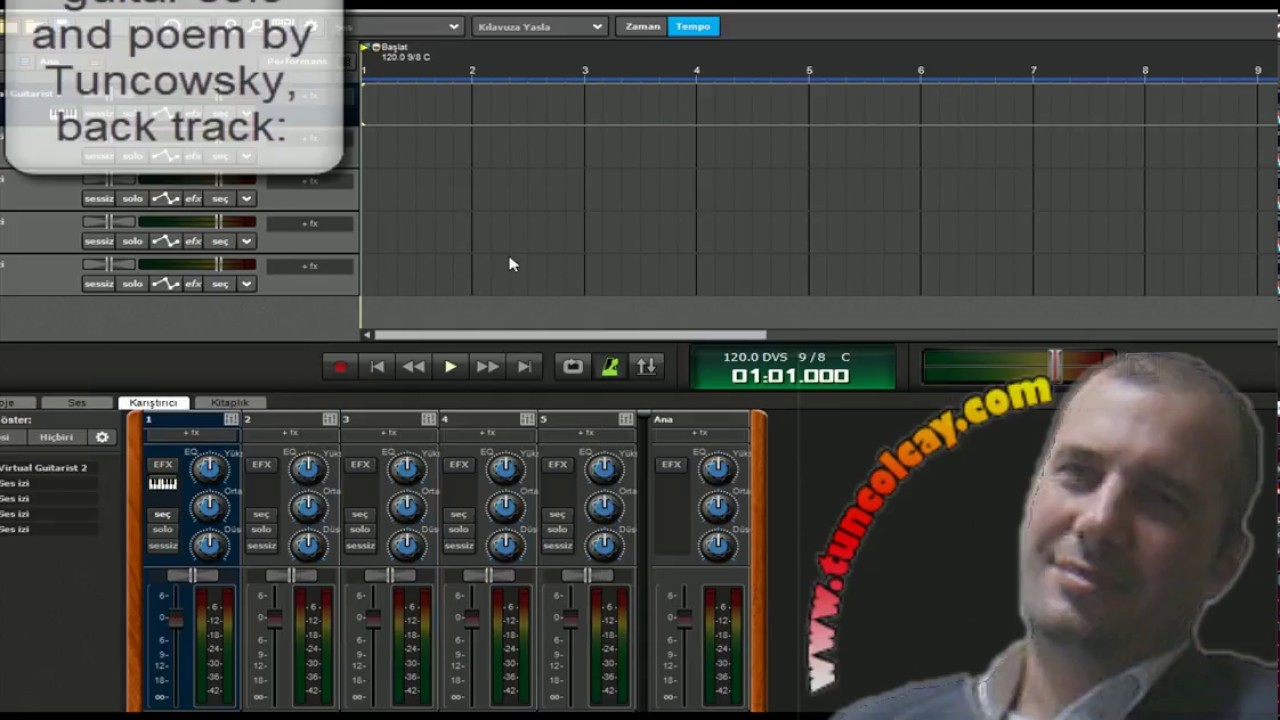Click the 01:01.000 time display

pyautogui.click(x=790, y=376)
